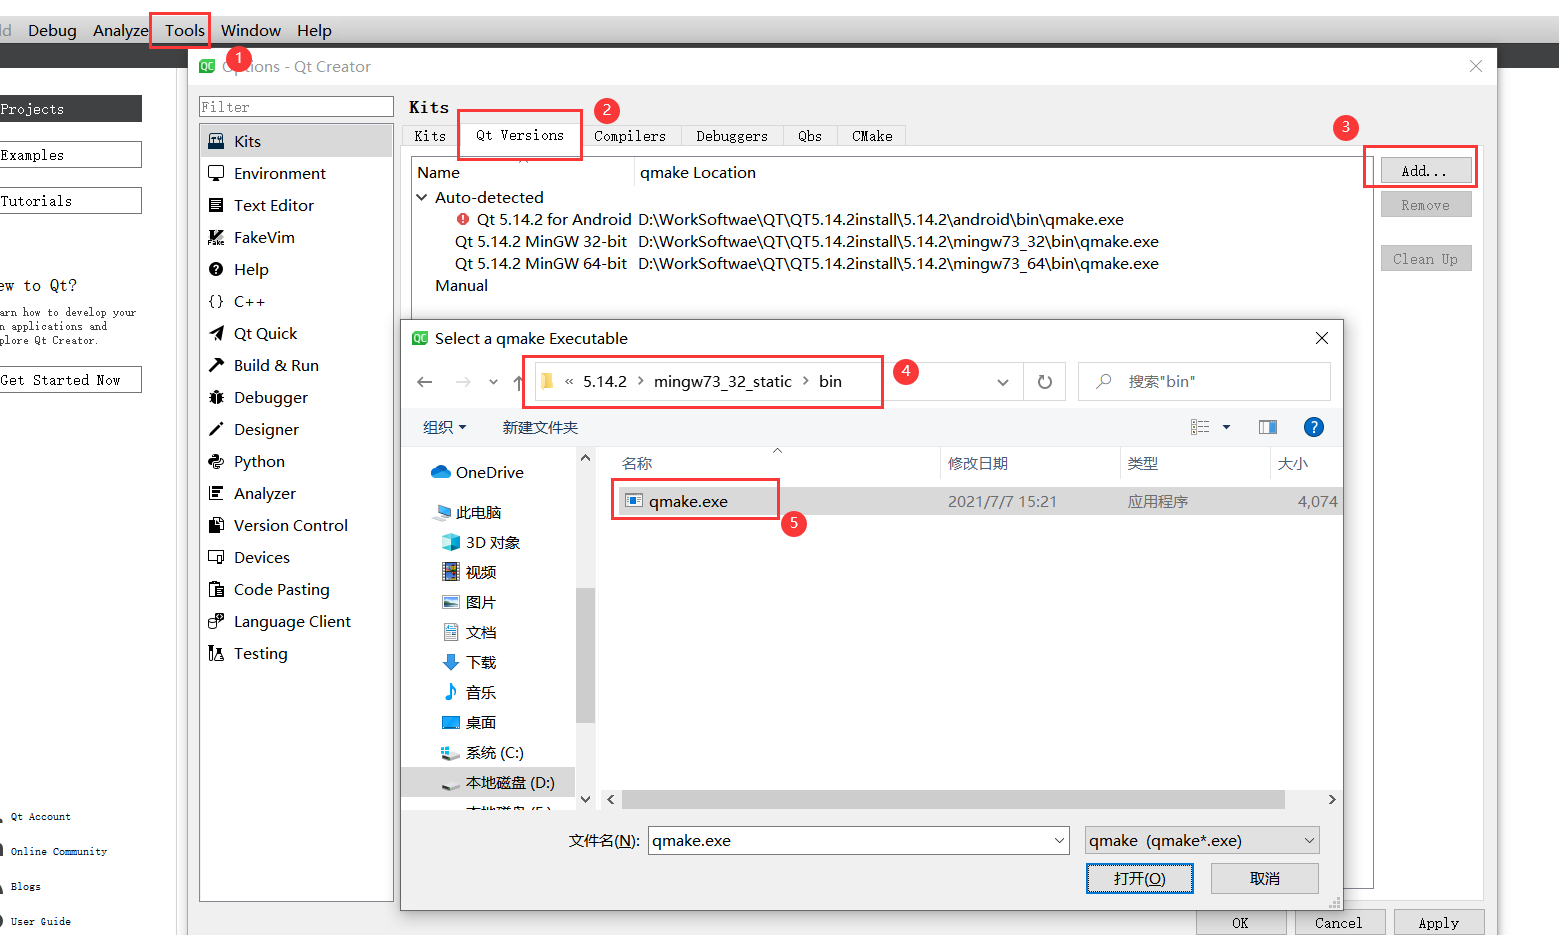The image size is (1559, 935).
Task: Switch to the Compilers tab
Action: tap(631, 135)
